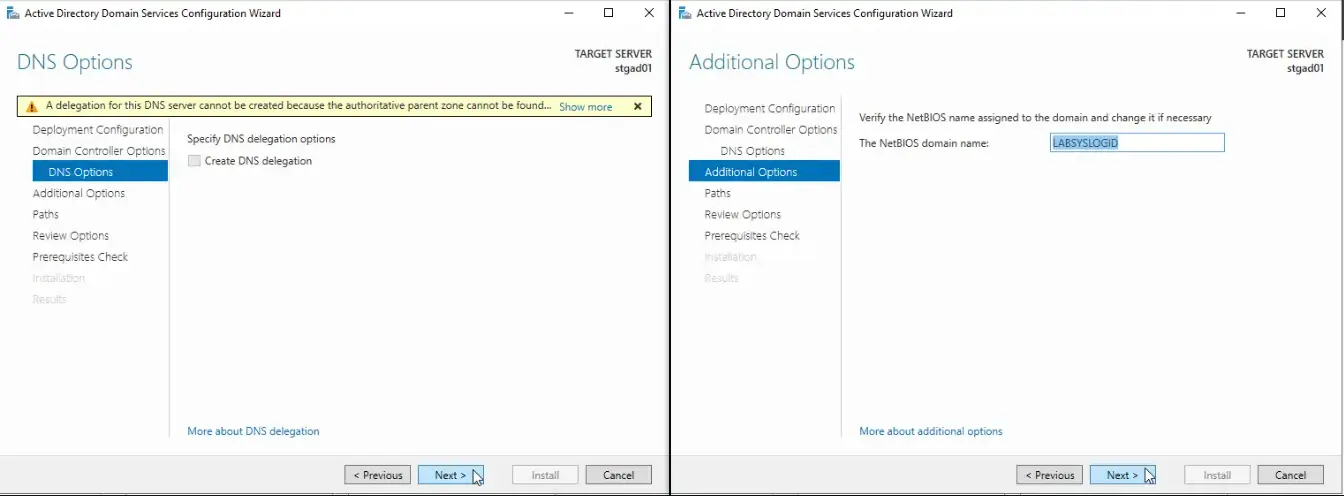1344x496 pixels.
Task: Click the stgad01 target server name in the DNS Options window
Action: [632, 68]
